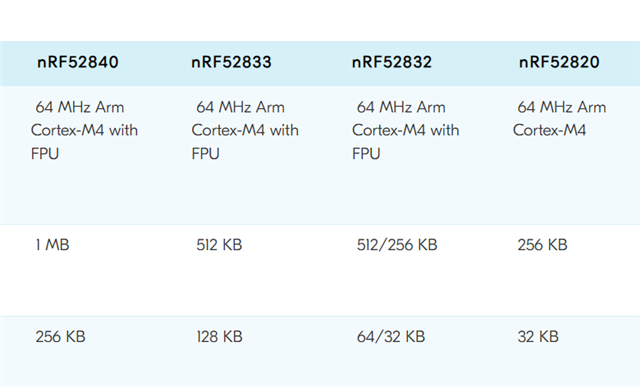Click the word FPU in nRF52832 column
This screenshot has width=640, height=387.
point(366,154)
